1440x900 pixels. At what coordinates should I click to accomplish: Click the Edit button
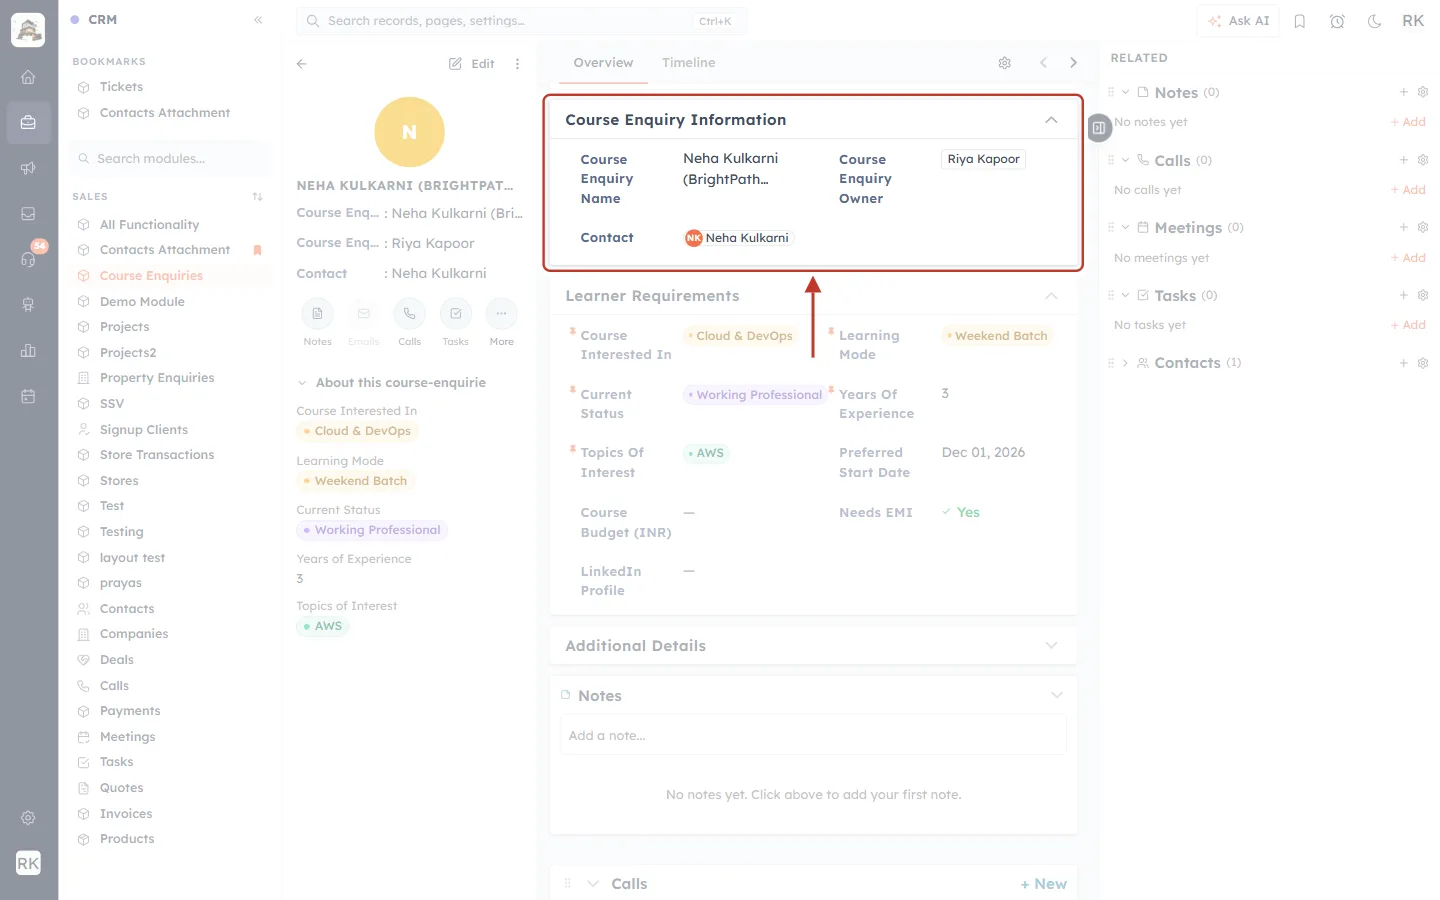click(472, 64)
